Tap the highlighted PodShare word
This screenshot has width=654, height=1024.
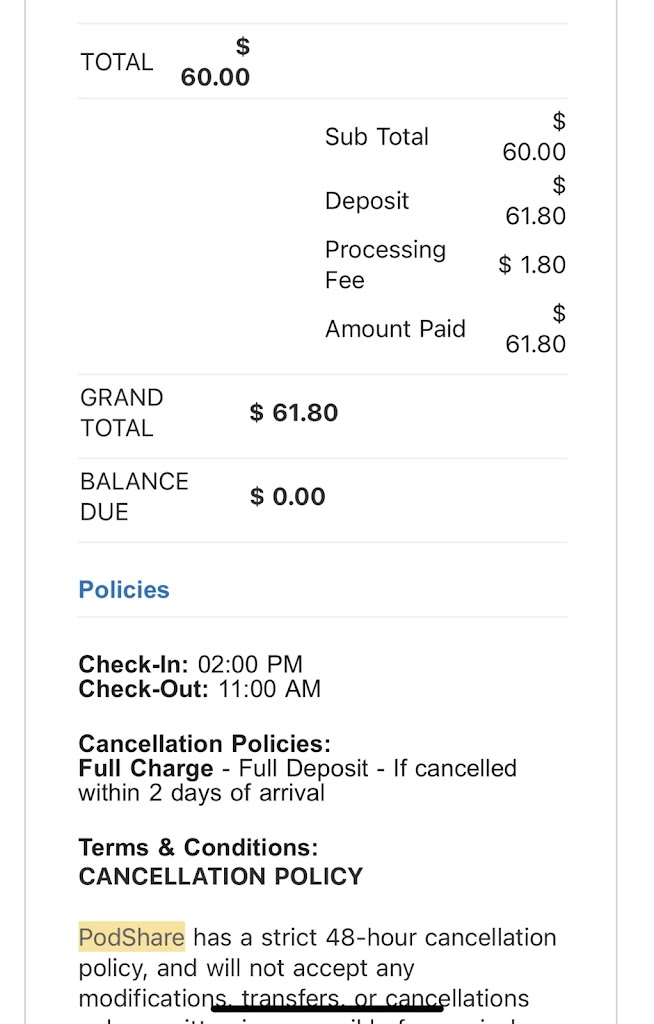(x=132, y=938)
